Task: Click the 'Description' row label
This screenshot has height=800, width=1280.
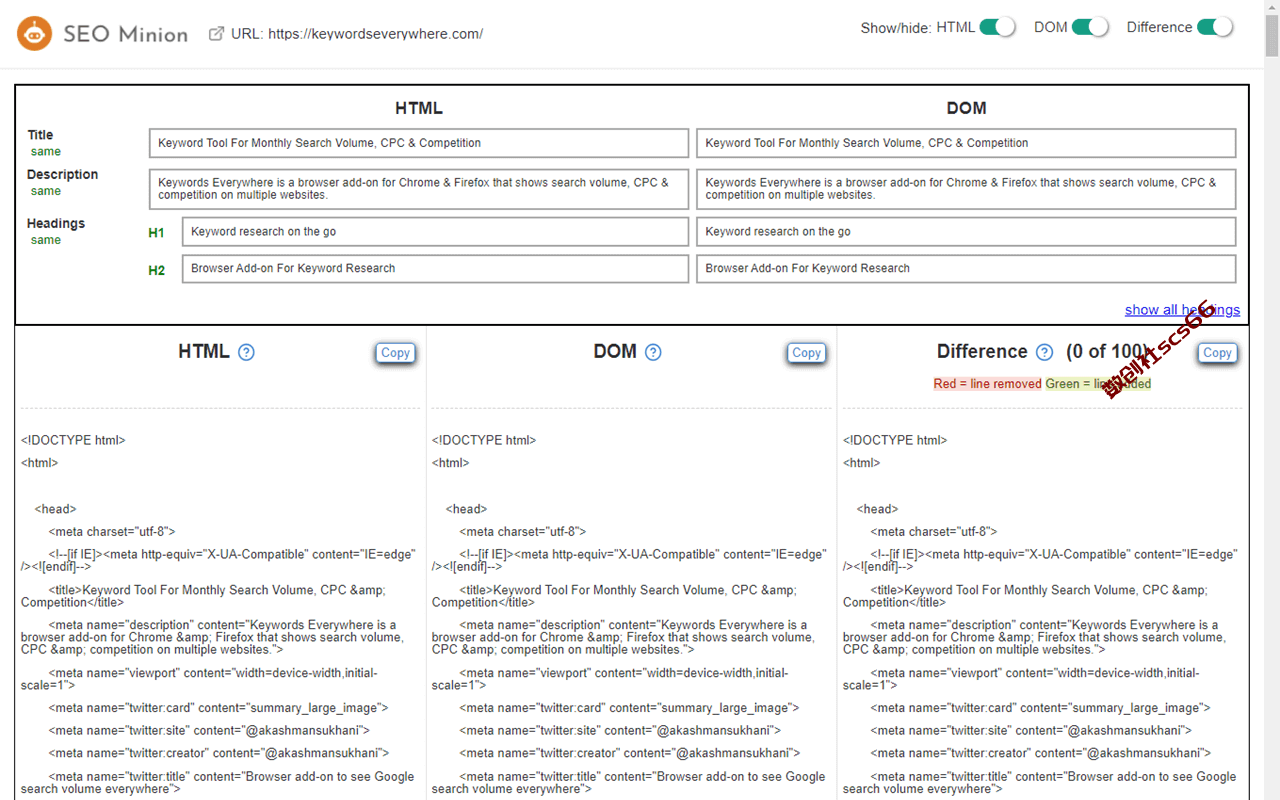Action: tap(62, 174)
